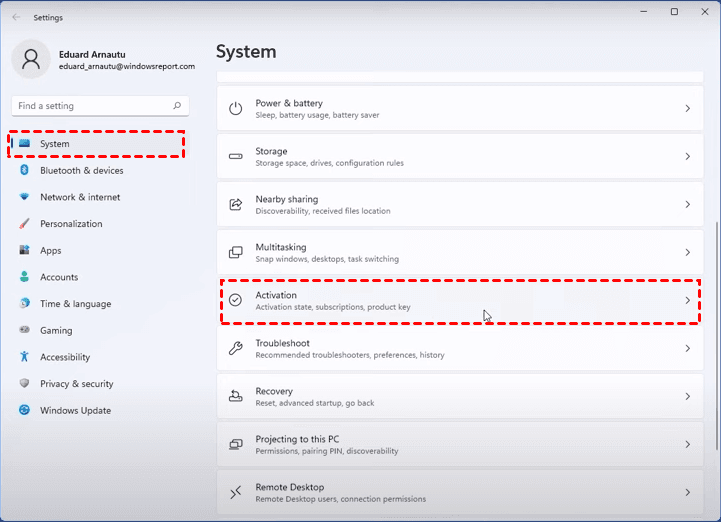The width and height of the screenshot is (721, 522).
Task: Open Bluetooth & devices section
Action: tap(81, 171)
